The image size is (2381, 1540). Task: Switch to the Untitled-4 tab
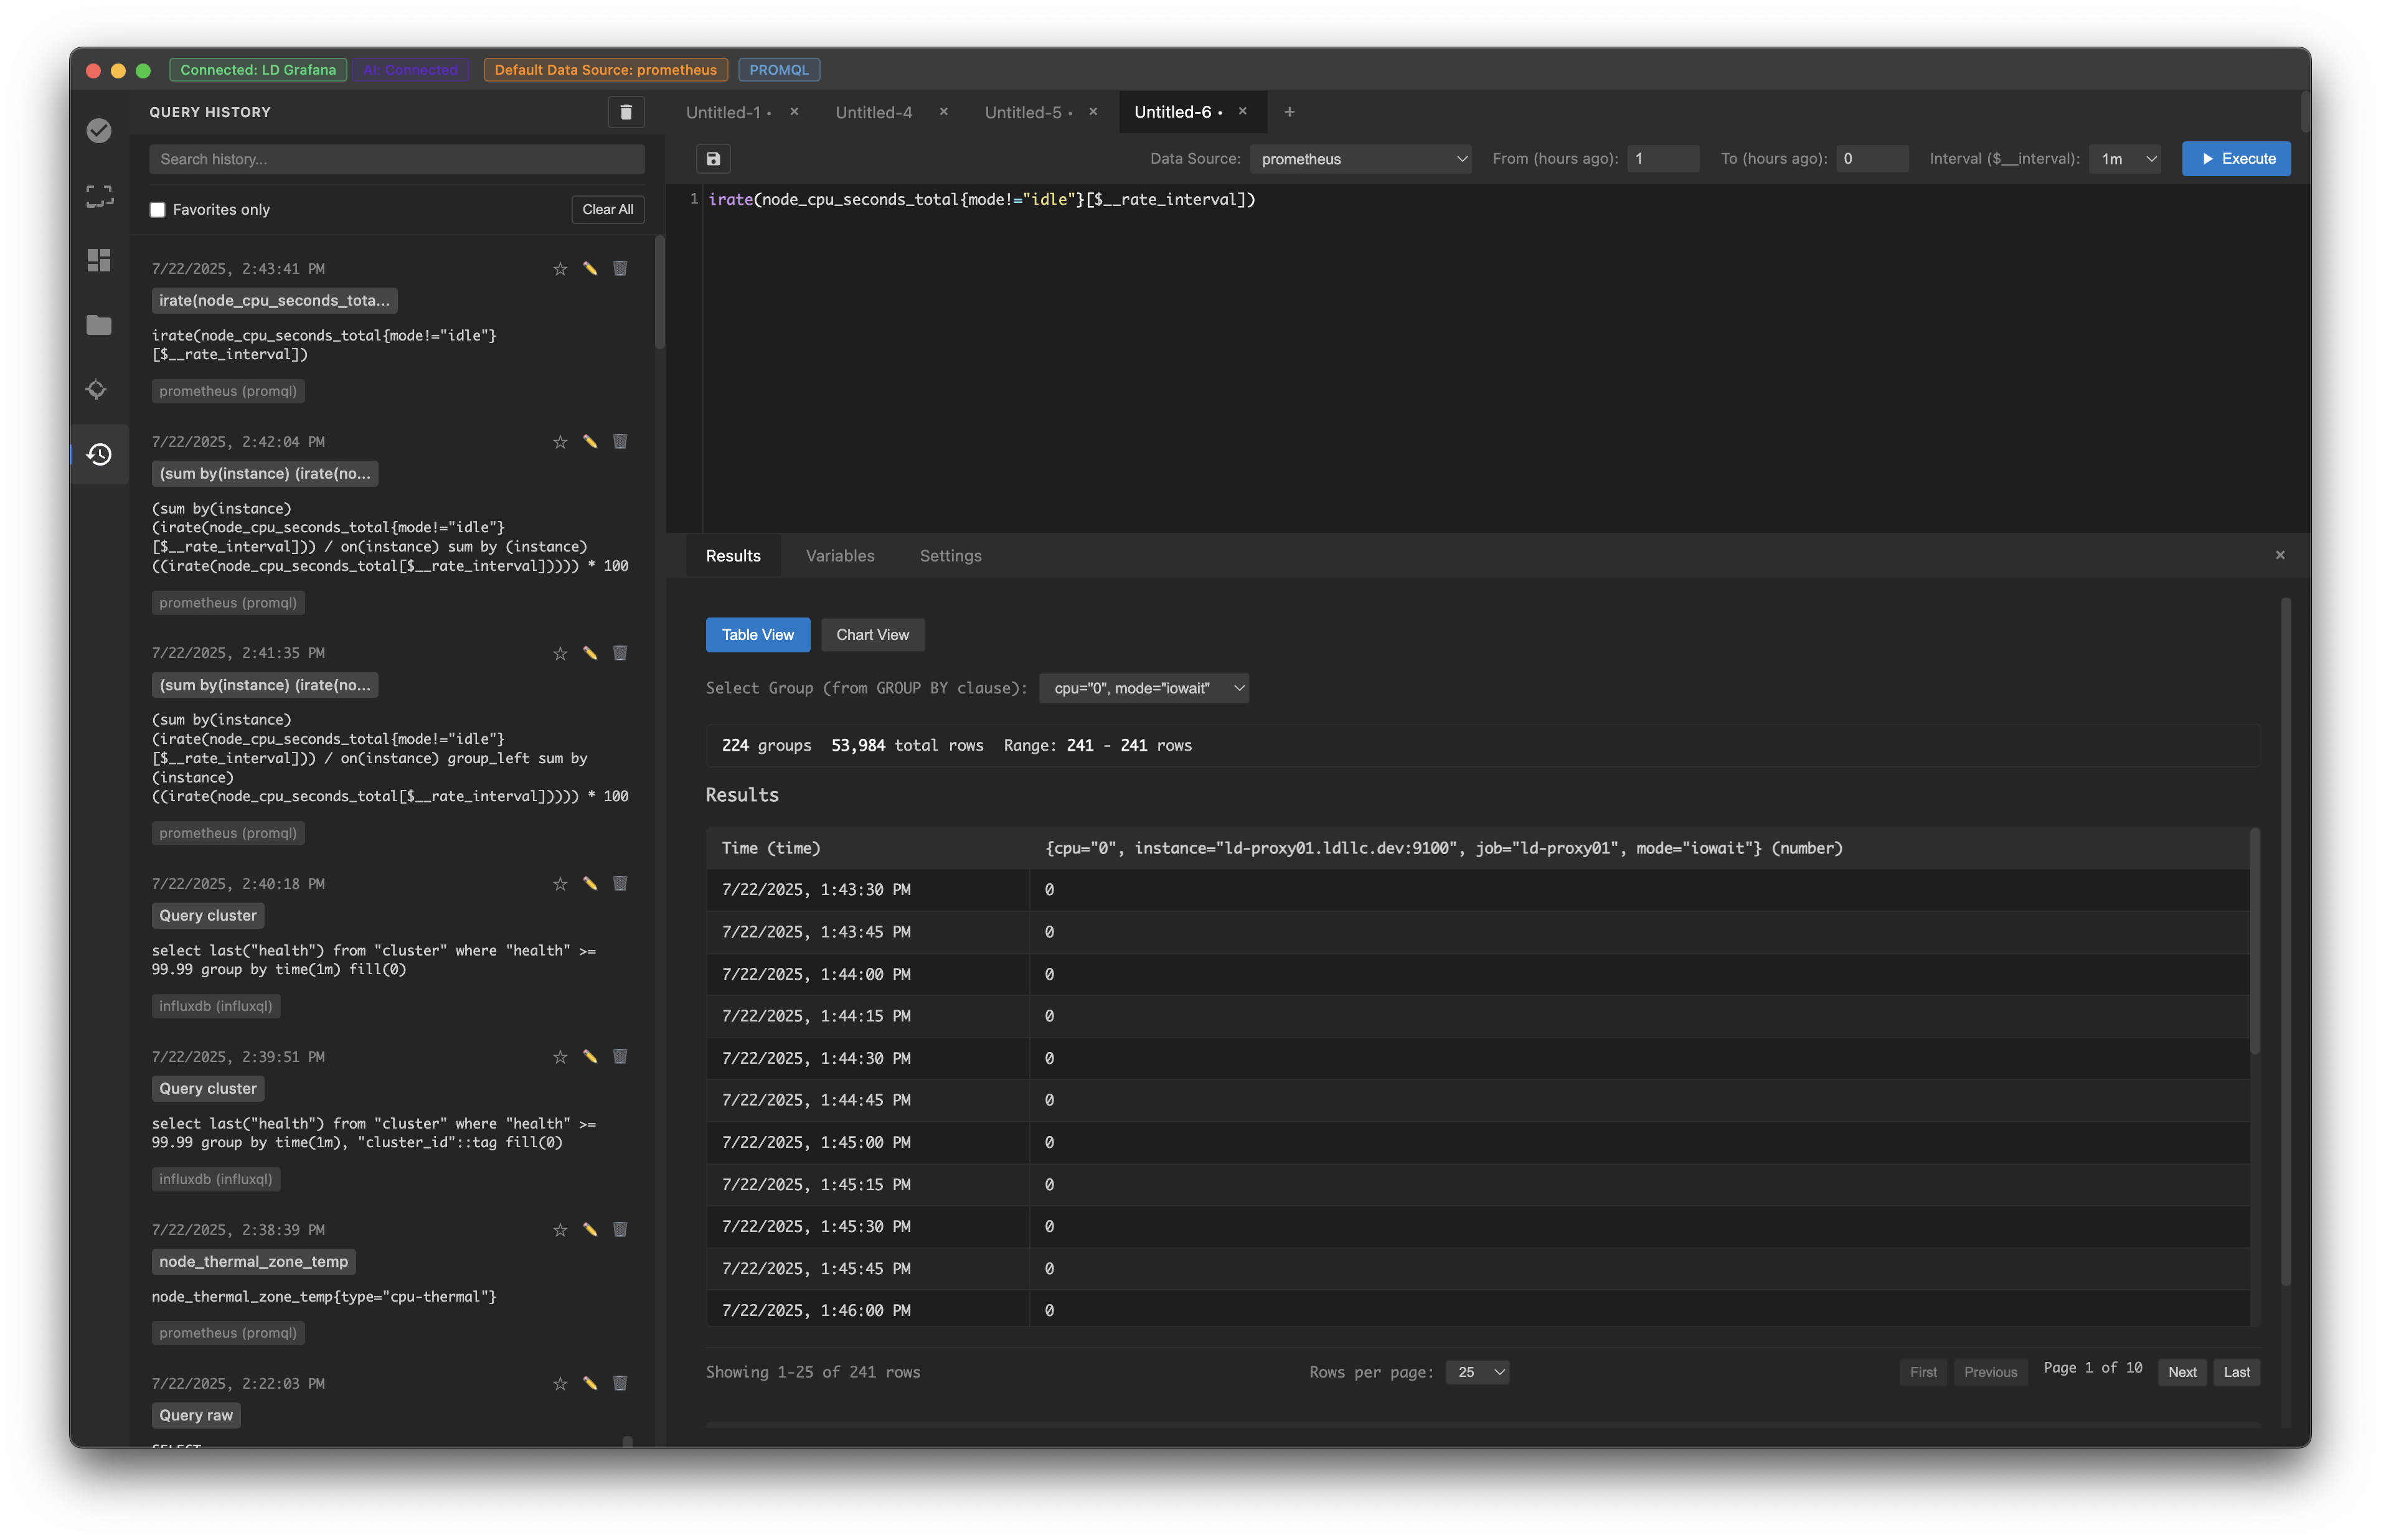tap(873, 112)
